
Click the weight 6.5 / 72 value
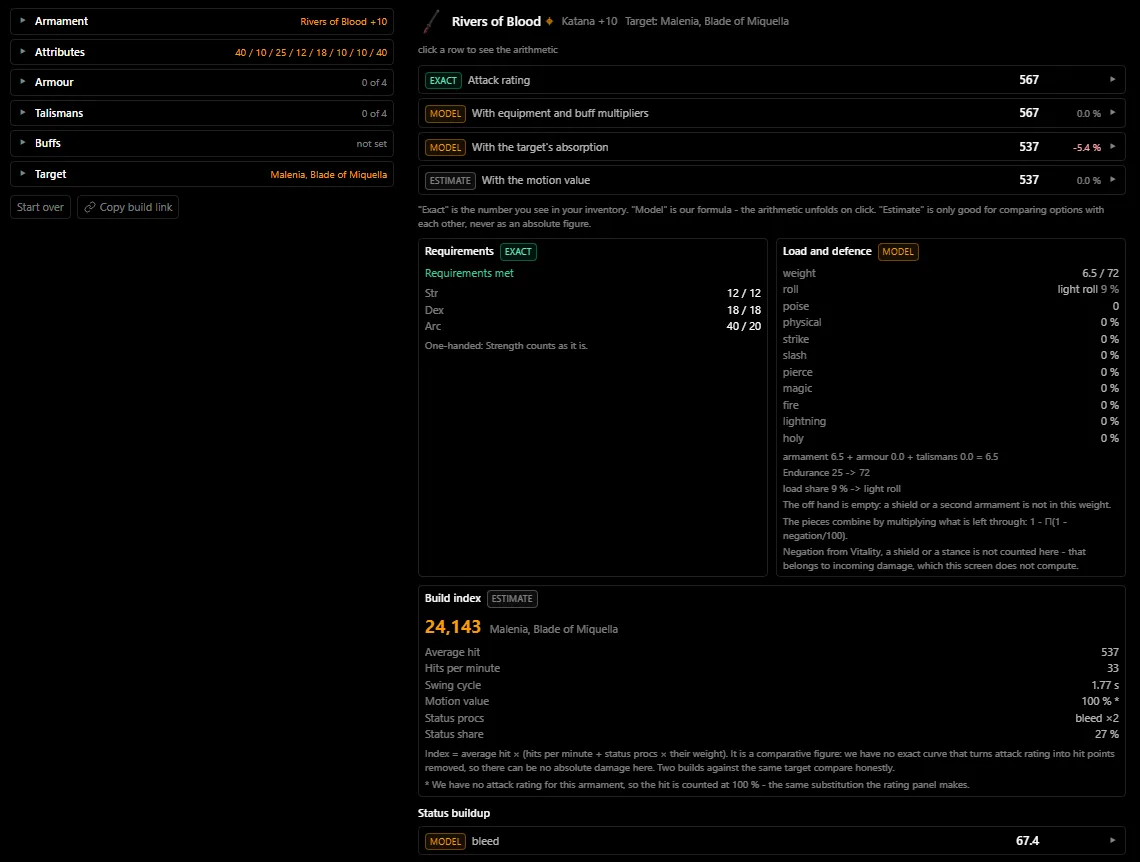(x=1101, y=273)
